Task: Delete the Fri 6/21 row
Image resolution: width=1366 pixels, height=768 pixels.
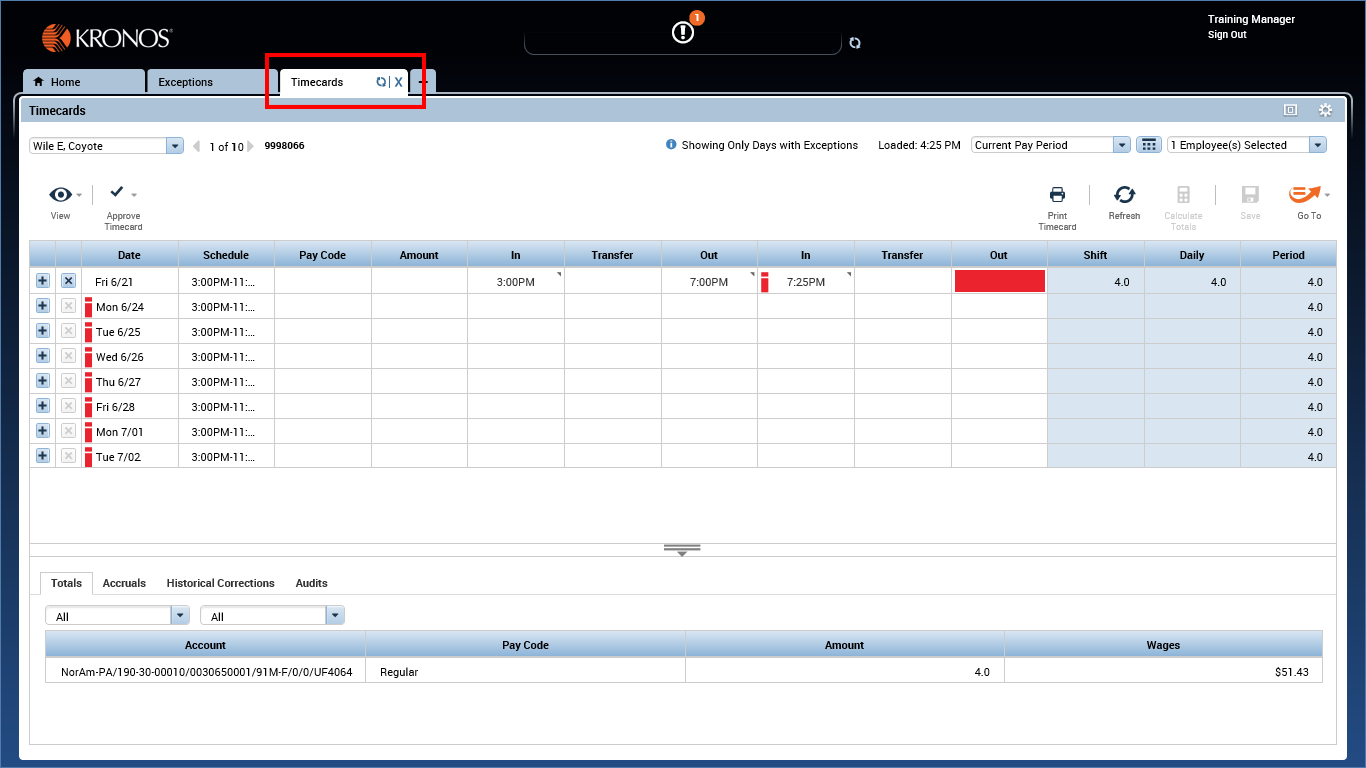Action: pos(68,281)
